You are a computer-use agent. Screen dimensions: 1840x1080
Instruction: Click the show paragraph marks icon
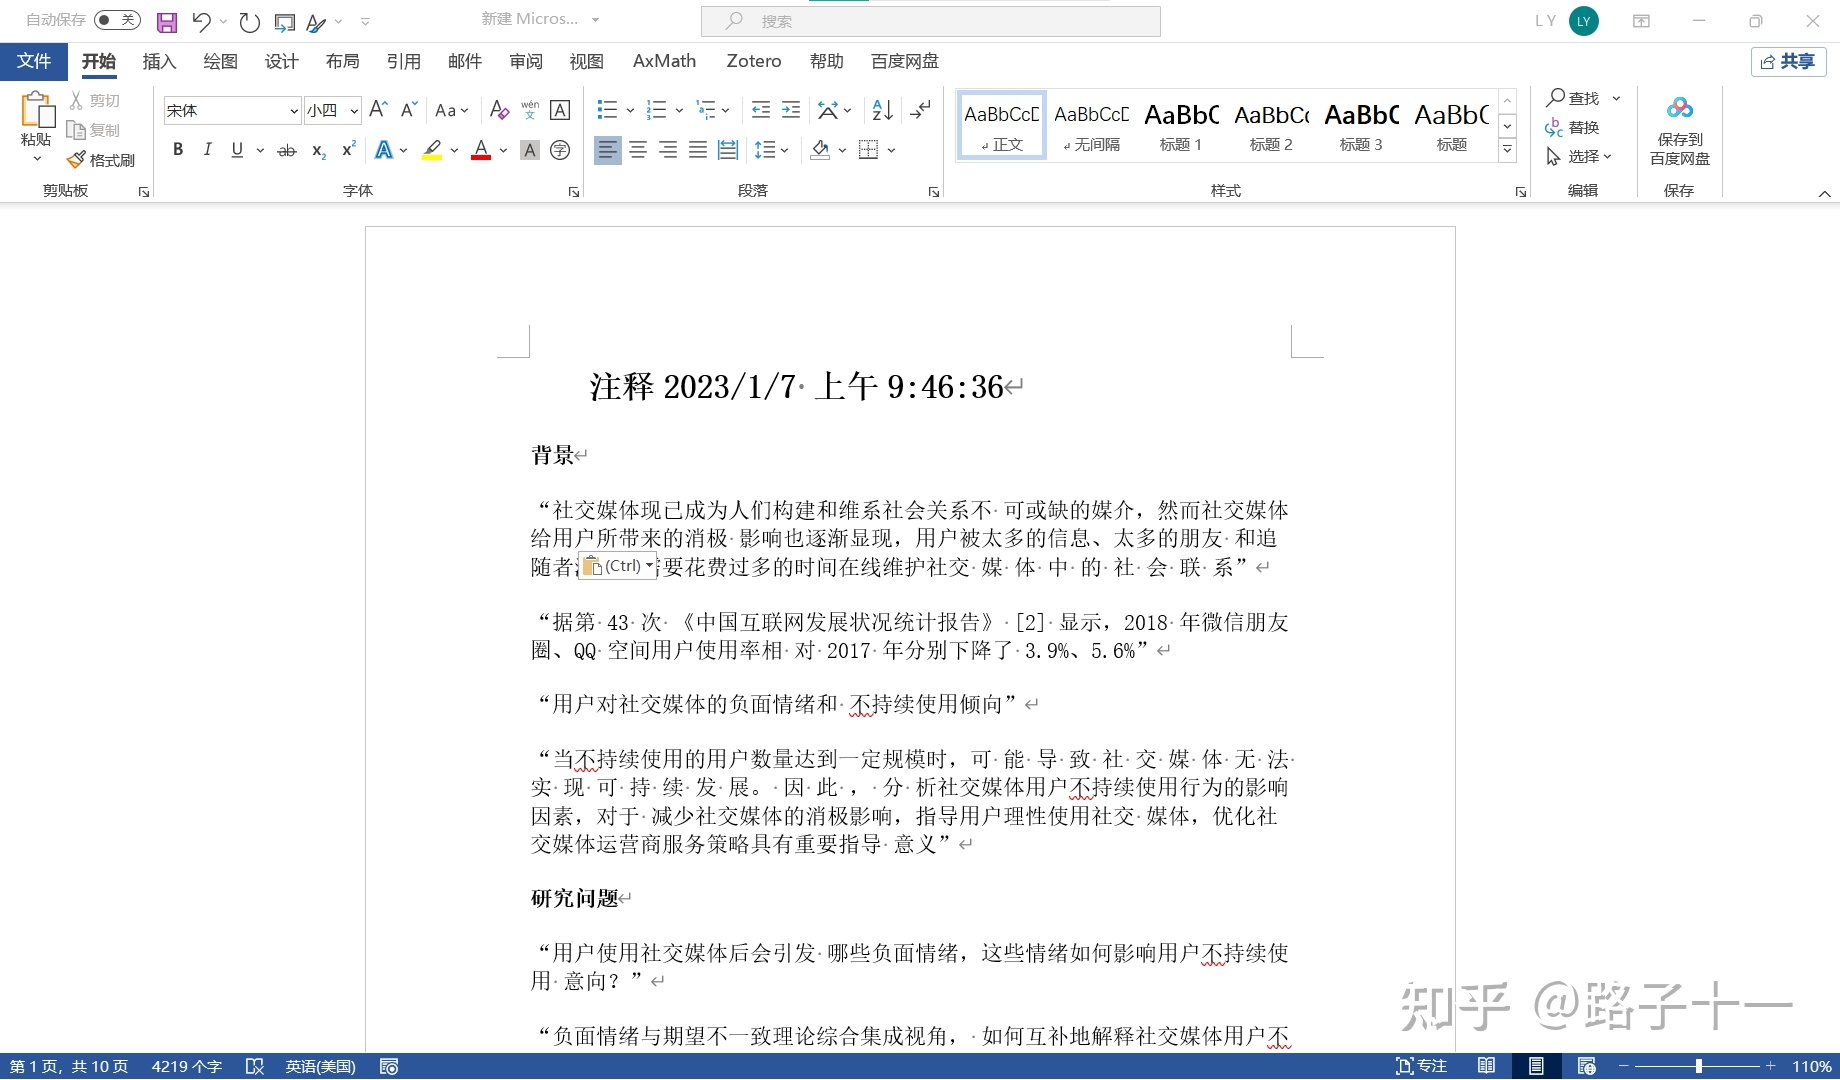click(x=921, y=110)
